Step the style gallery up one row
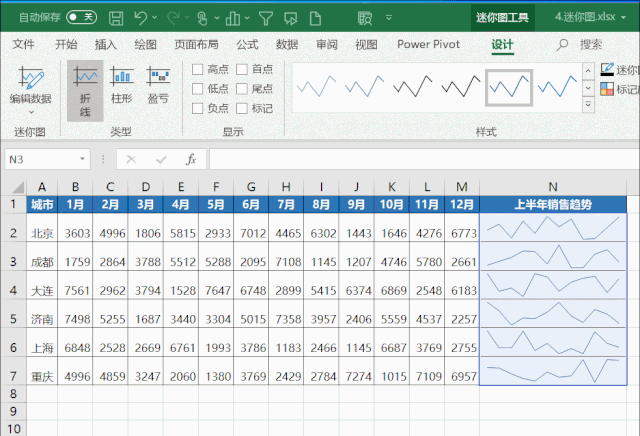 coord(588,71)
